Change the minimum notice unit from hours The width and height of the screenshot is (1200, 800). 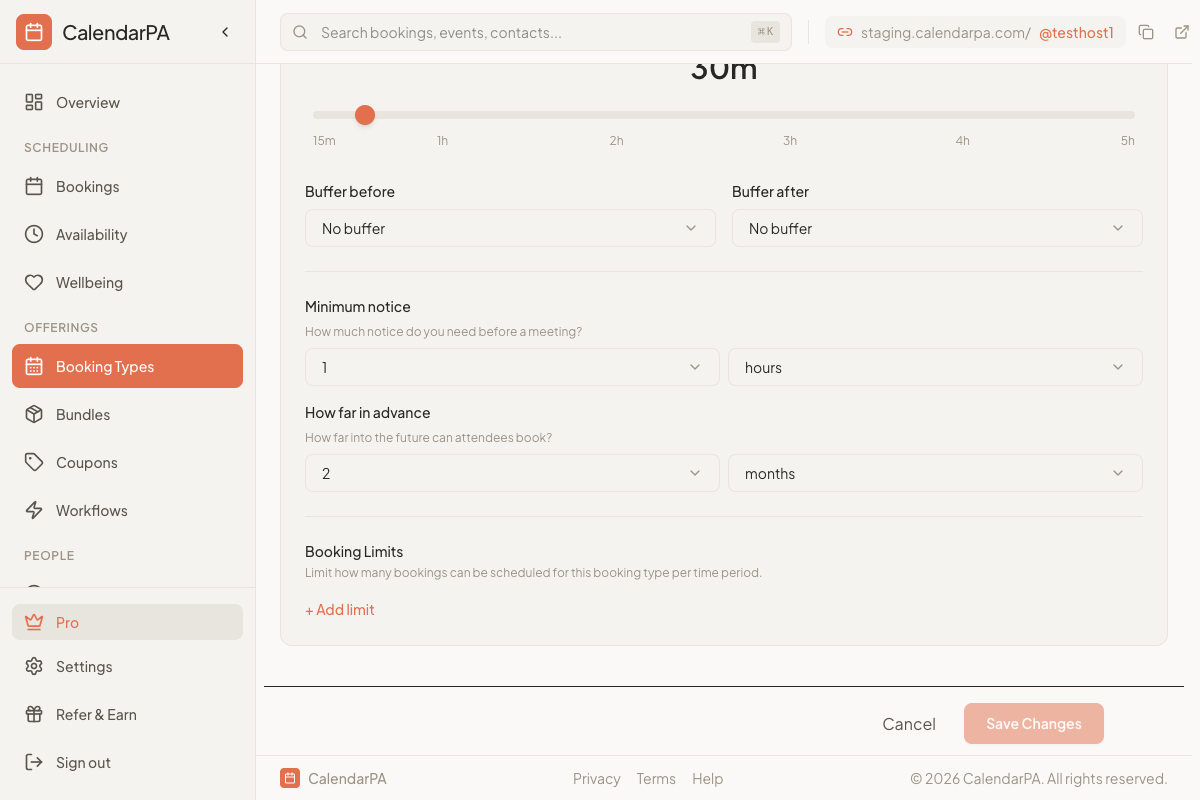tap(935, 367)
